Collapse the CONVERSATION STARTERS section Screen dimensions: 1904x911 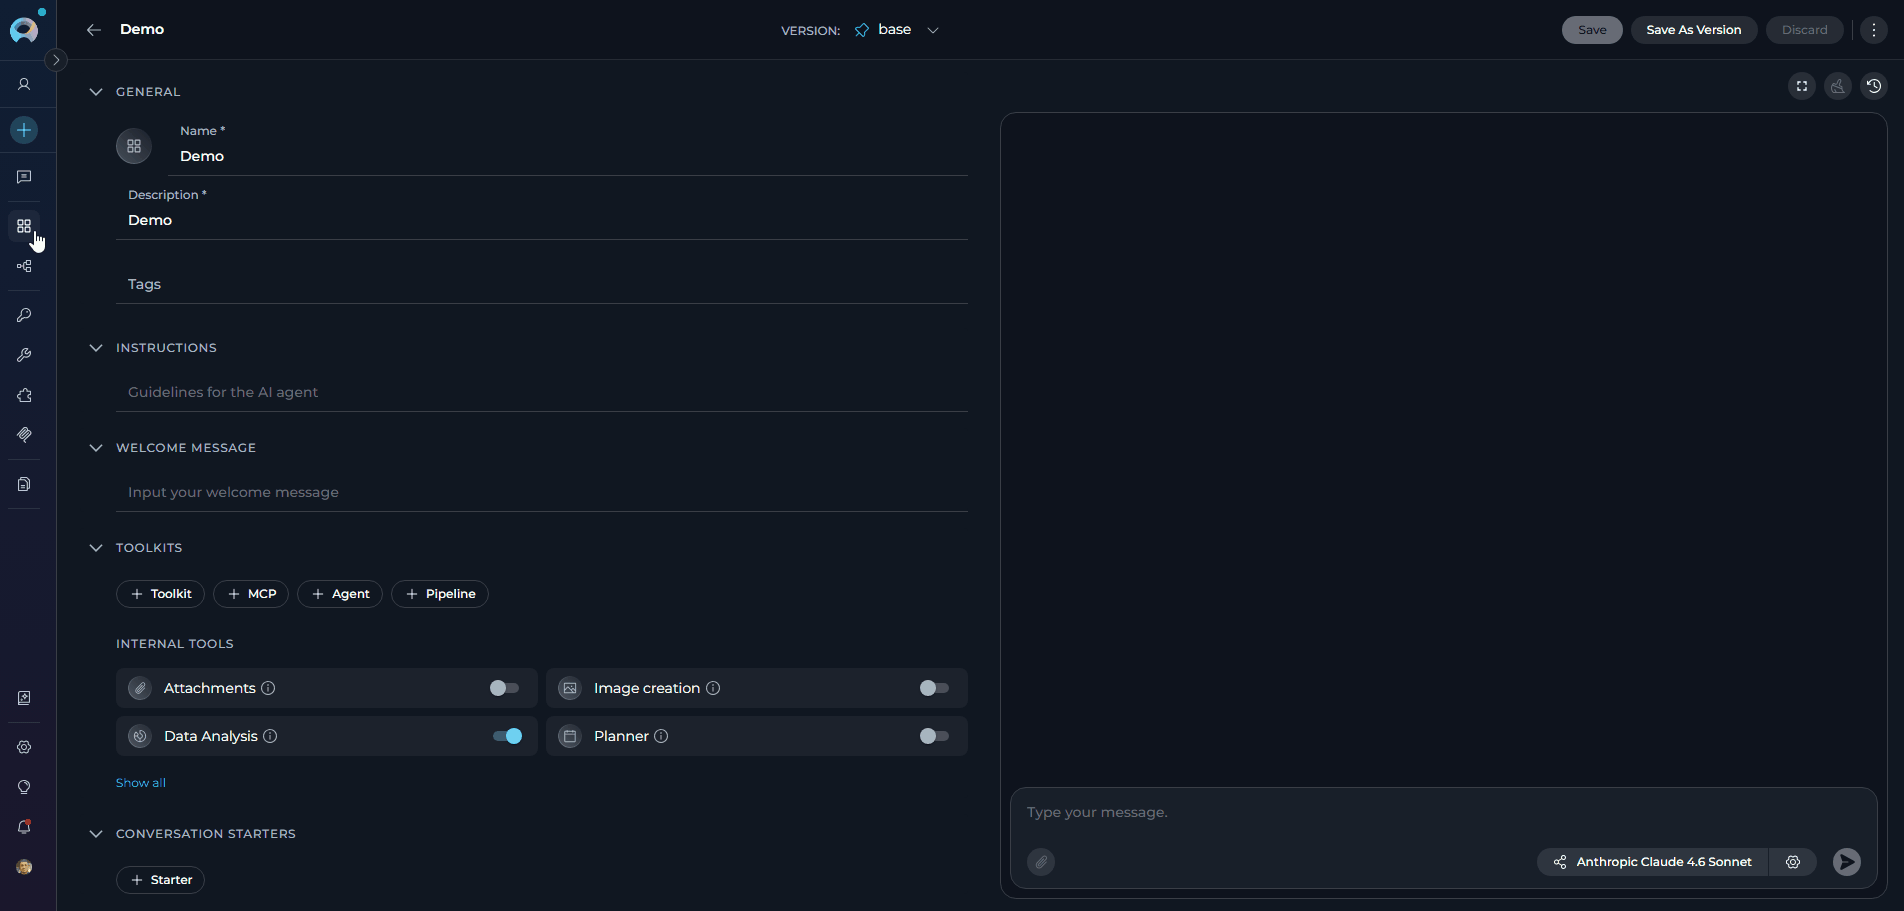96,834
